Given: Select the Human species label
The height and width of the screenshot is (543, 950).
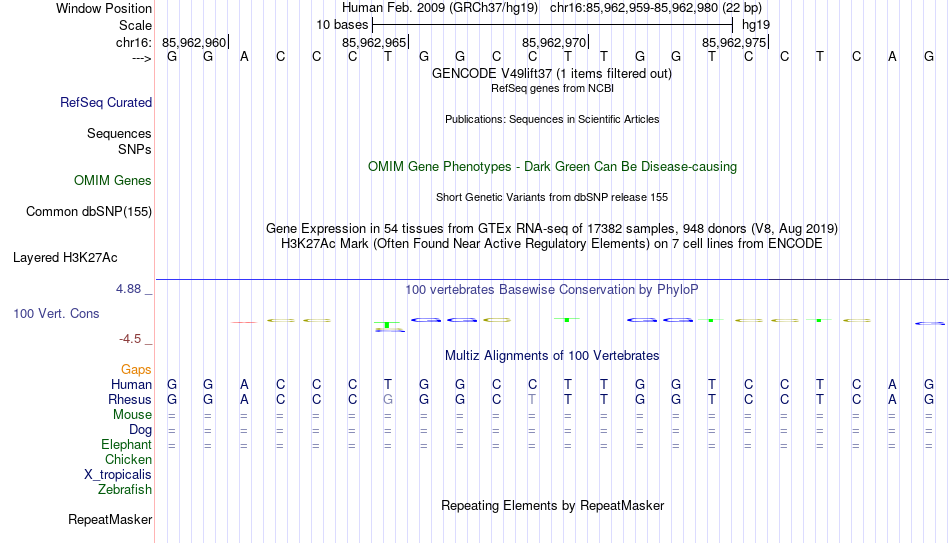Looking at the screenshot, I should 131,384.
